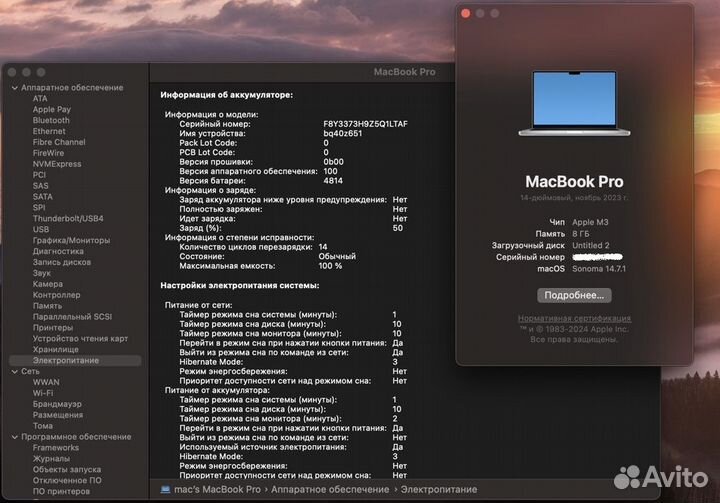Select Хранилище in the sidebar
This screenshot has width=720, height=503.
tap(56, 350)
